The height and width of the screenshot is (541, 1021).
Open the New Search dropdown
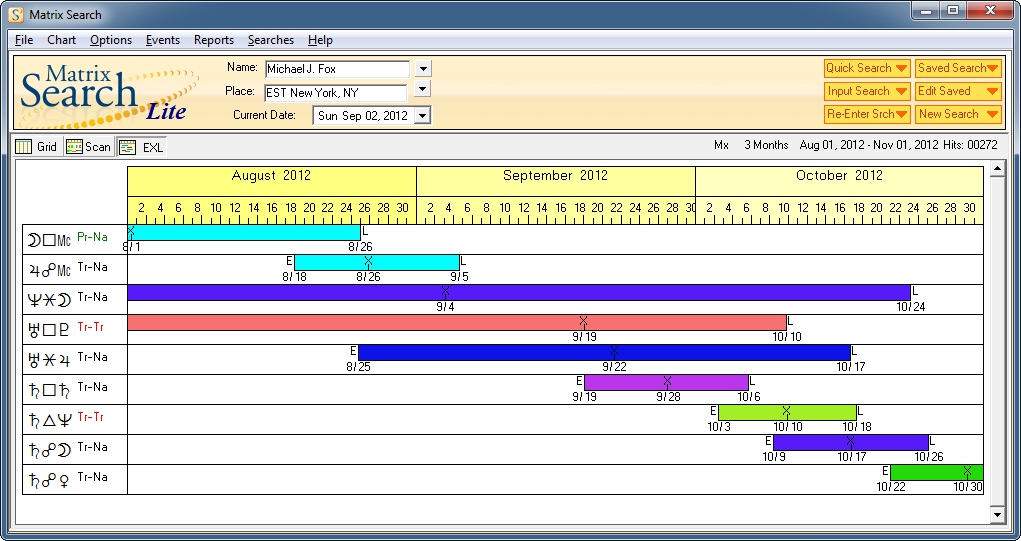pyautogui.click(x=958, y=114)
